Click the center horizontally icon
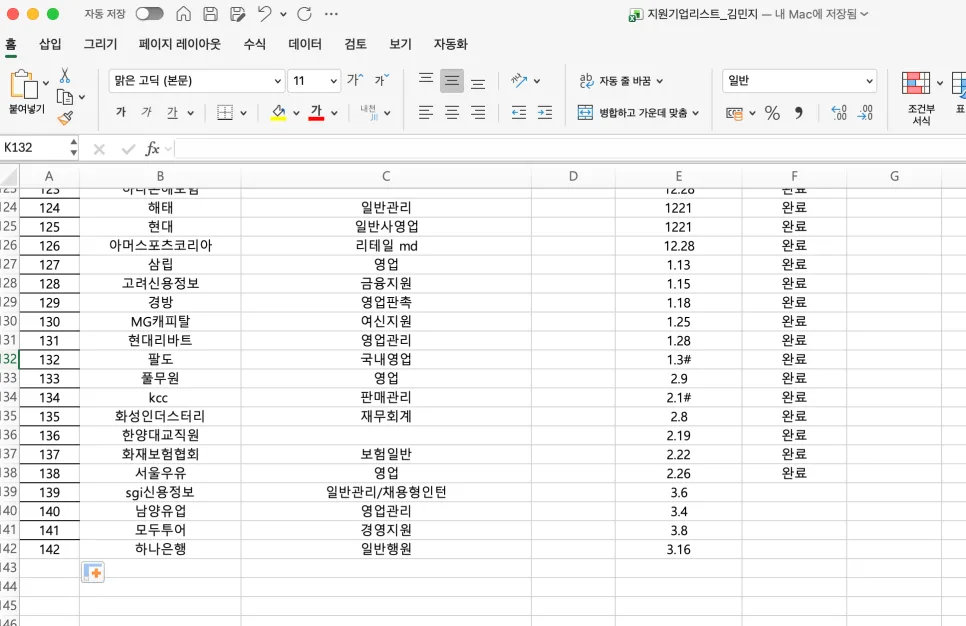Viewport: 966px width, 626px height. click(x=452, y=112)
